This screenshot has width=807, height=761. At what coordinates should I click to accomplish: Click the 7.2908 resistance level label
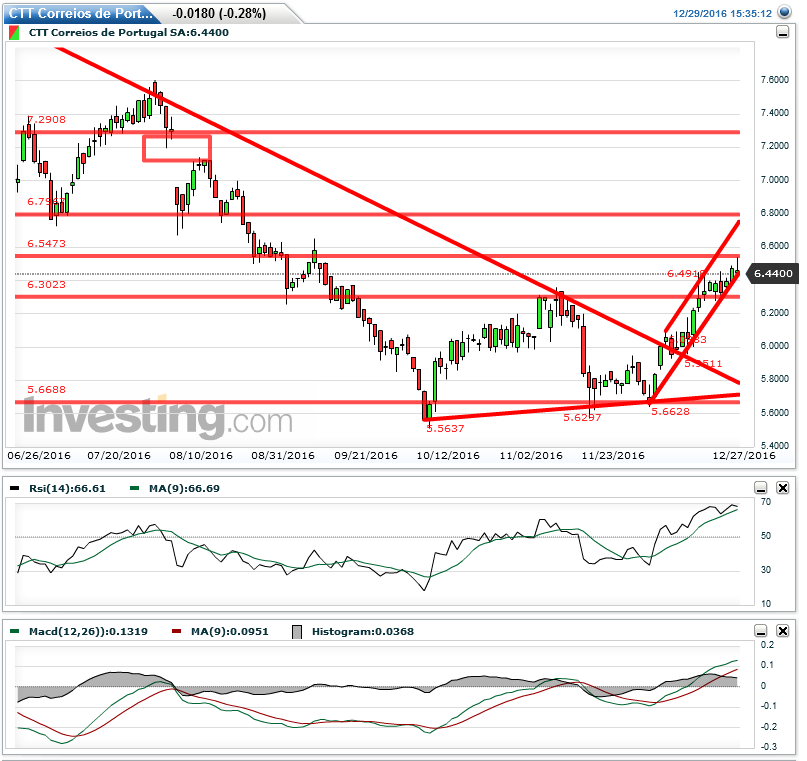pos(46,119)
